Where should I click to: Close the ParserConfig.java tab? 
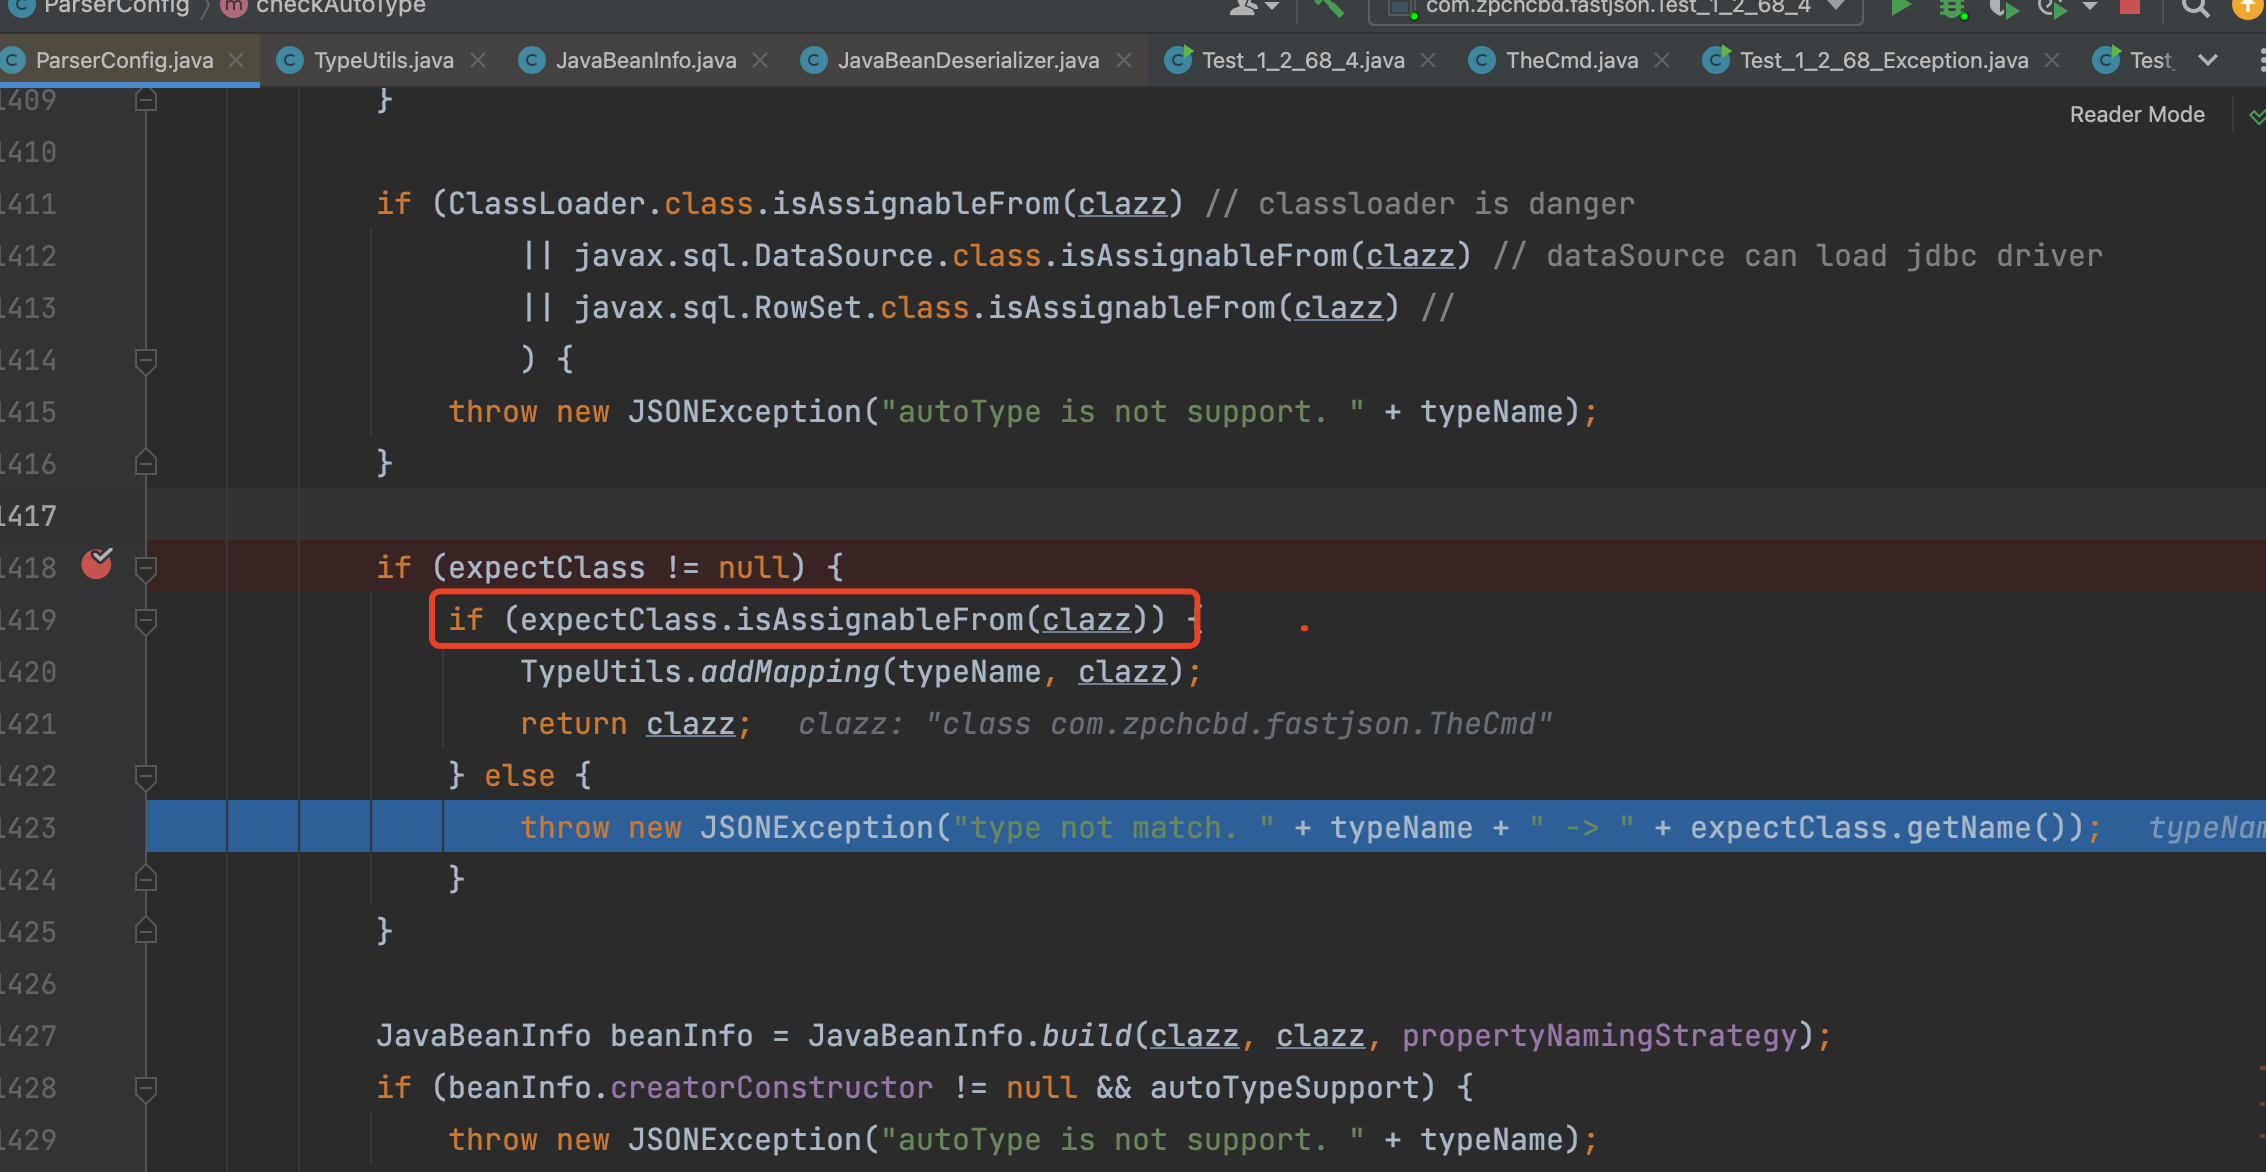(236, 60)
